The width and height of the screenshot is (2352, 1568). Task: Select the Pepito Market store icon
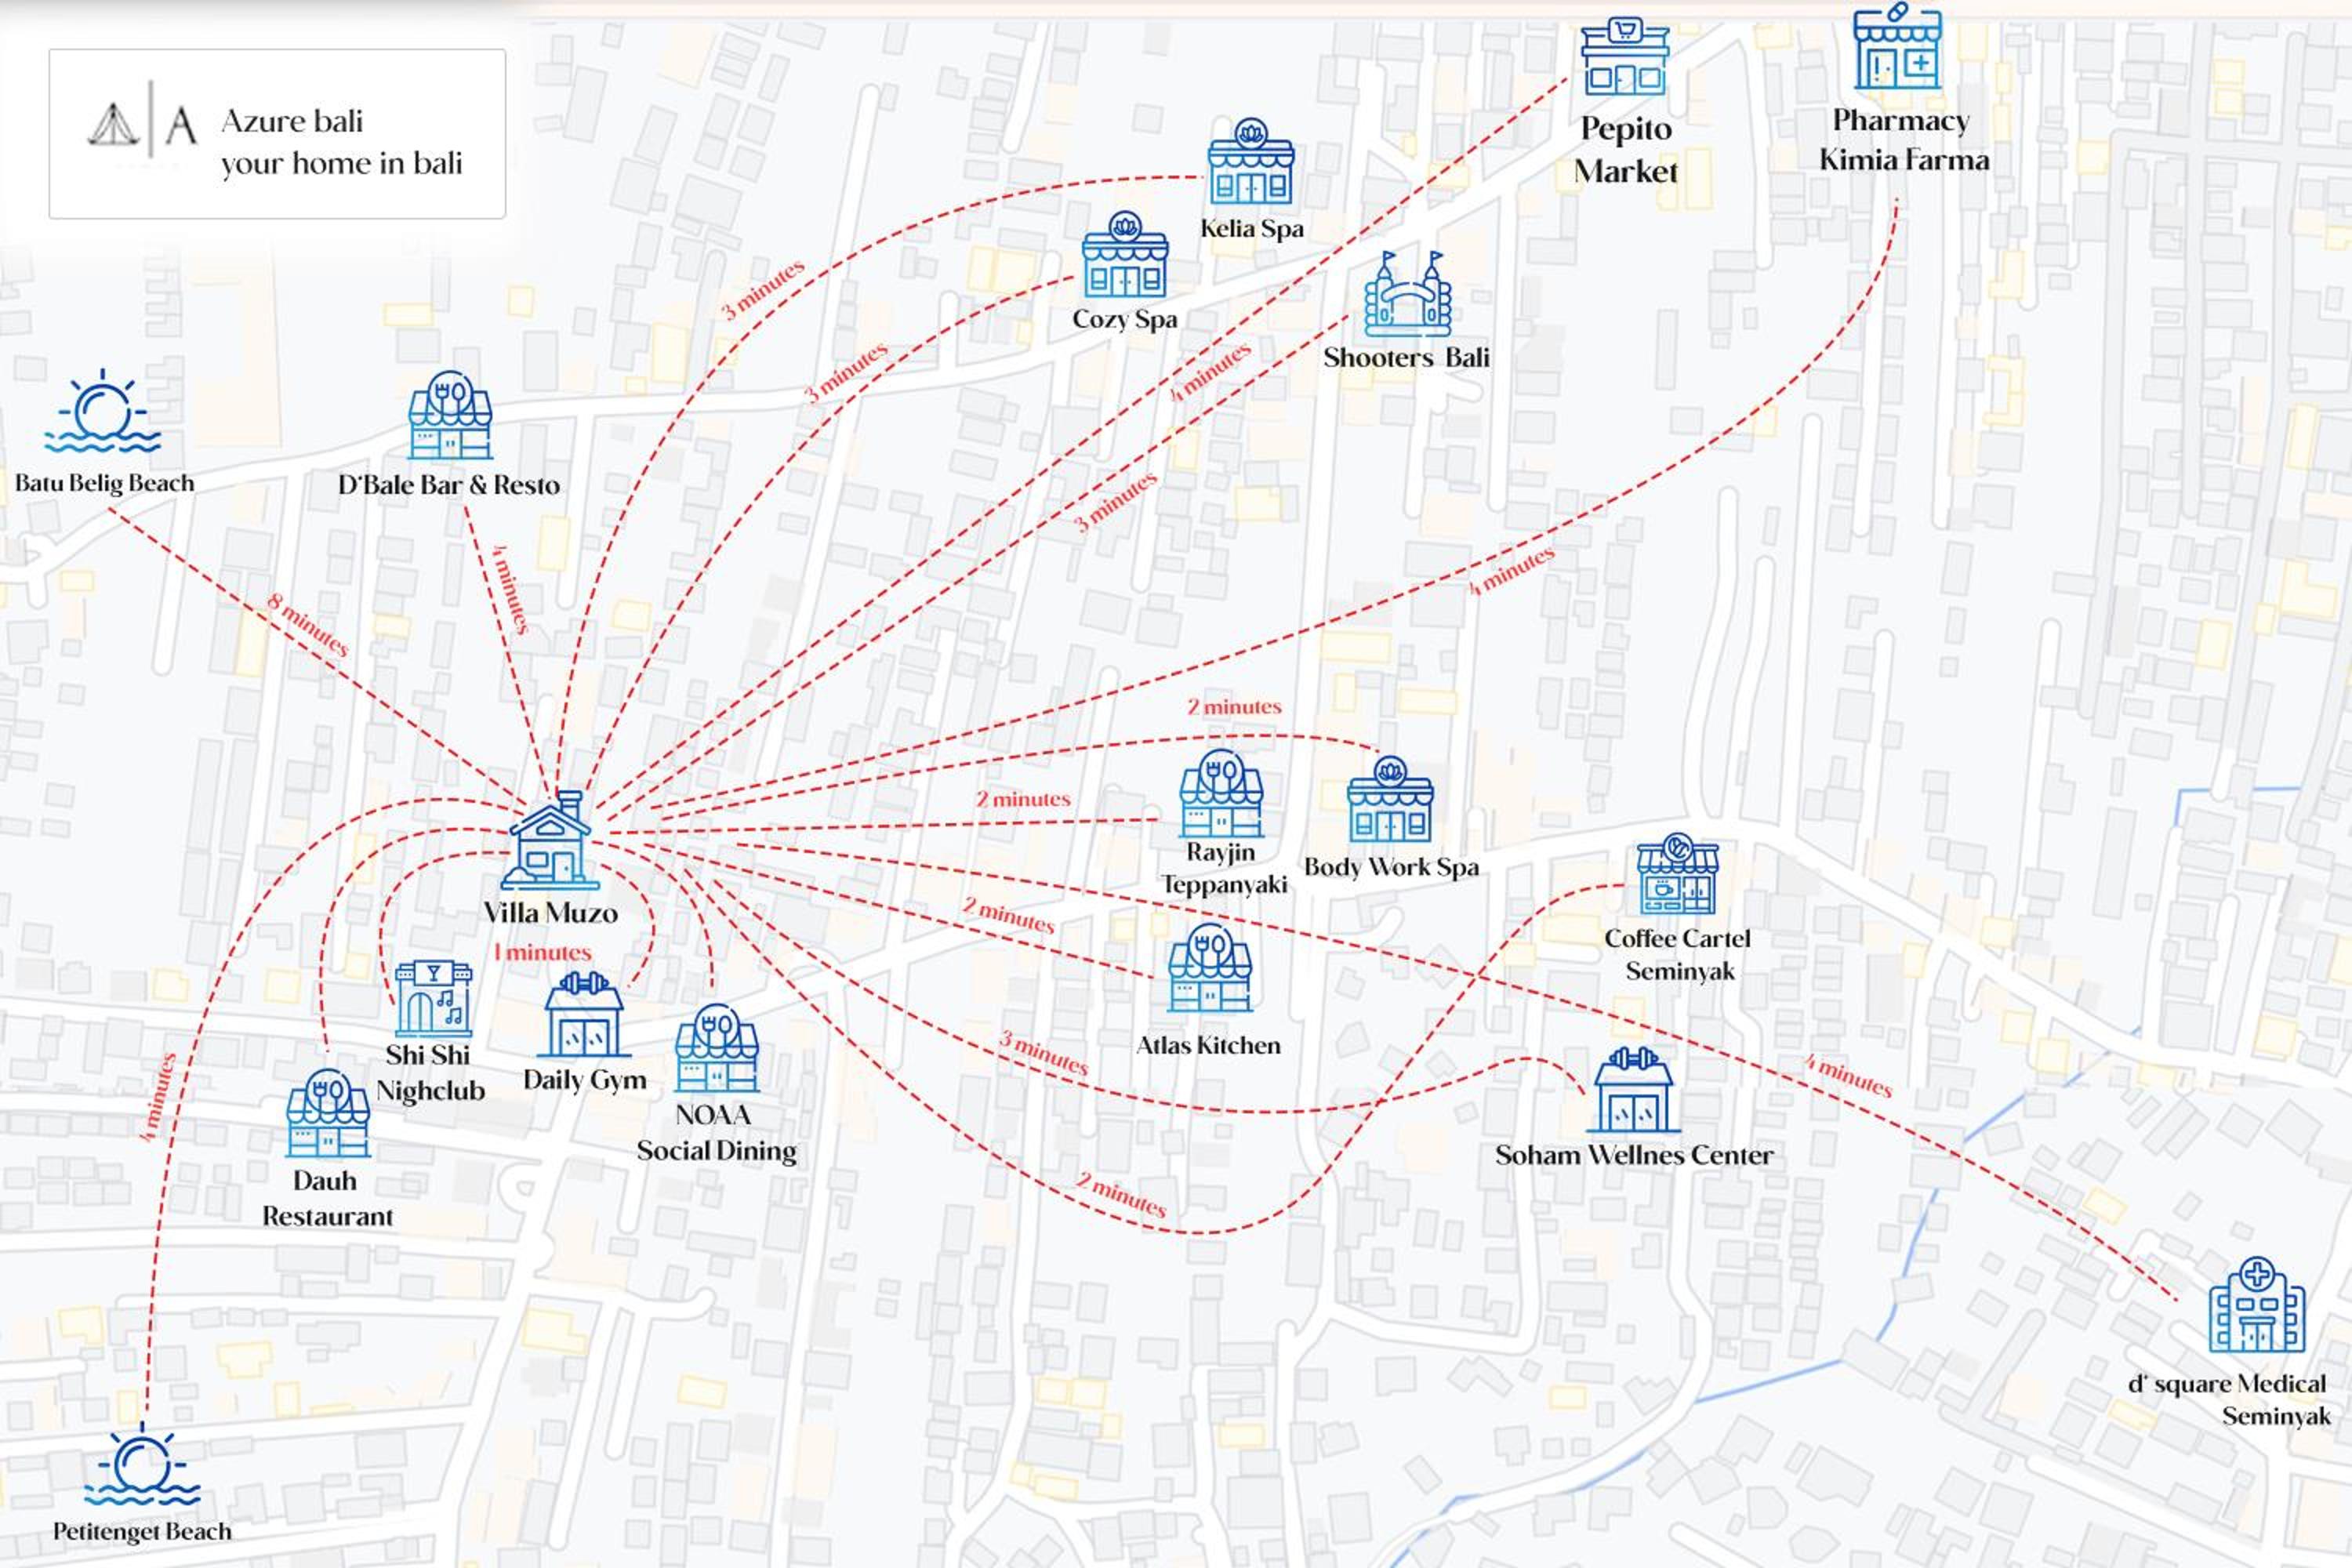click(1625, 55)
